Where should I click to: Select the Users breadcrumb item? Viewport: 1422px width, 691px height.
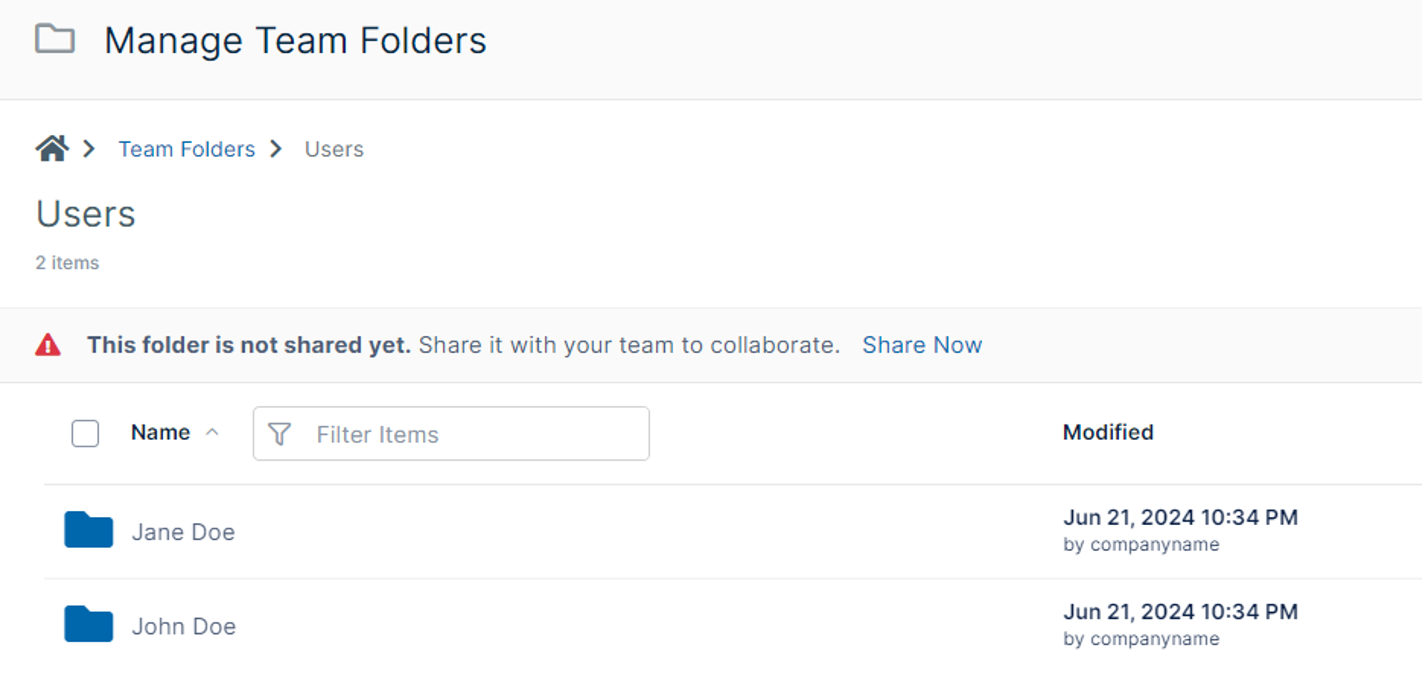tap(334, 149)
